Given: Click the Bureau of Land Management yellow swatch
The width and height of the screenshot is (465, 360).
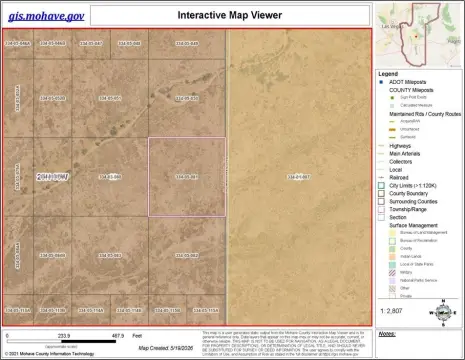Looking at the screenshot, I should (x=392, y=233).
